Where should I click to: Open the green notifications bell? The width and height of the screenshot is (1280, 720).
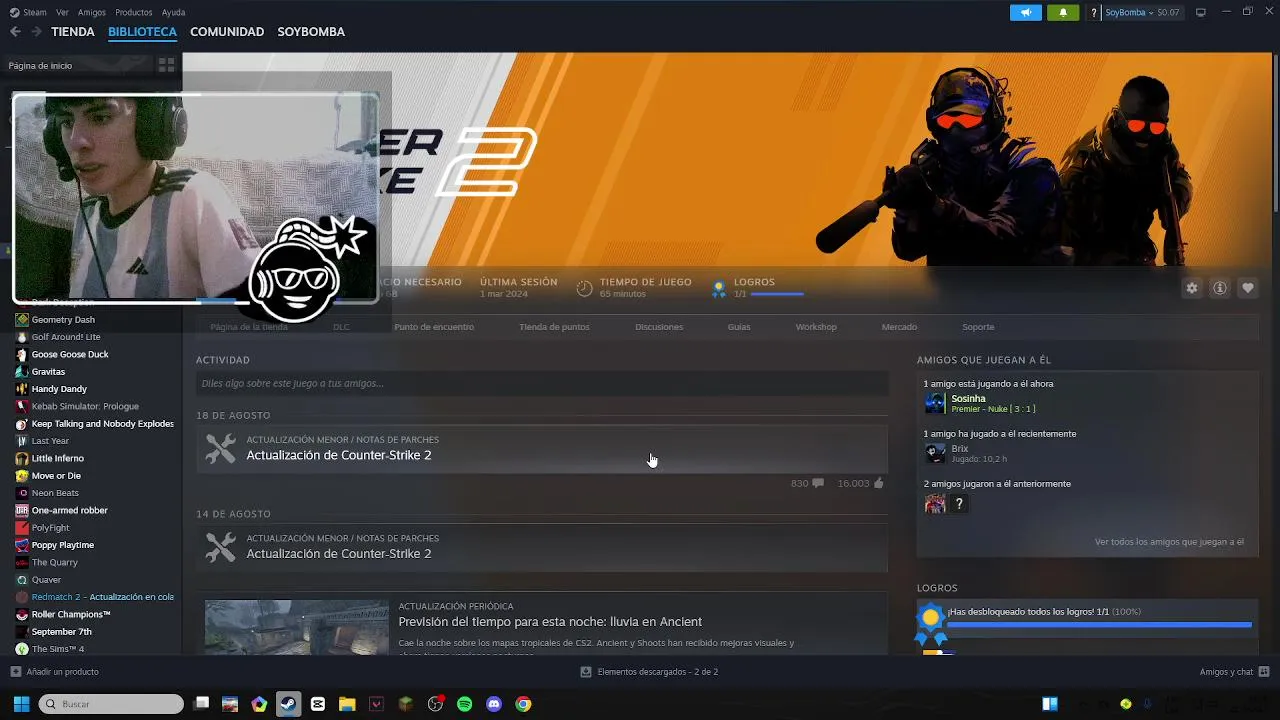[x=1063, y=13]
